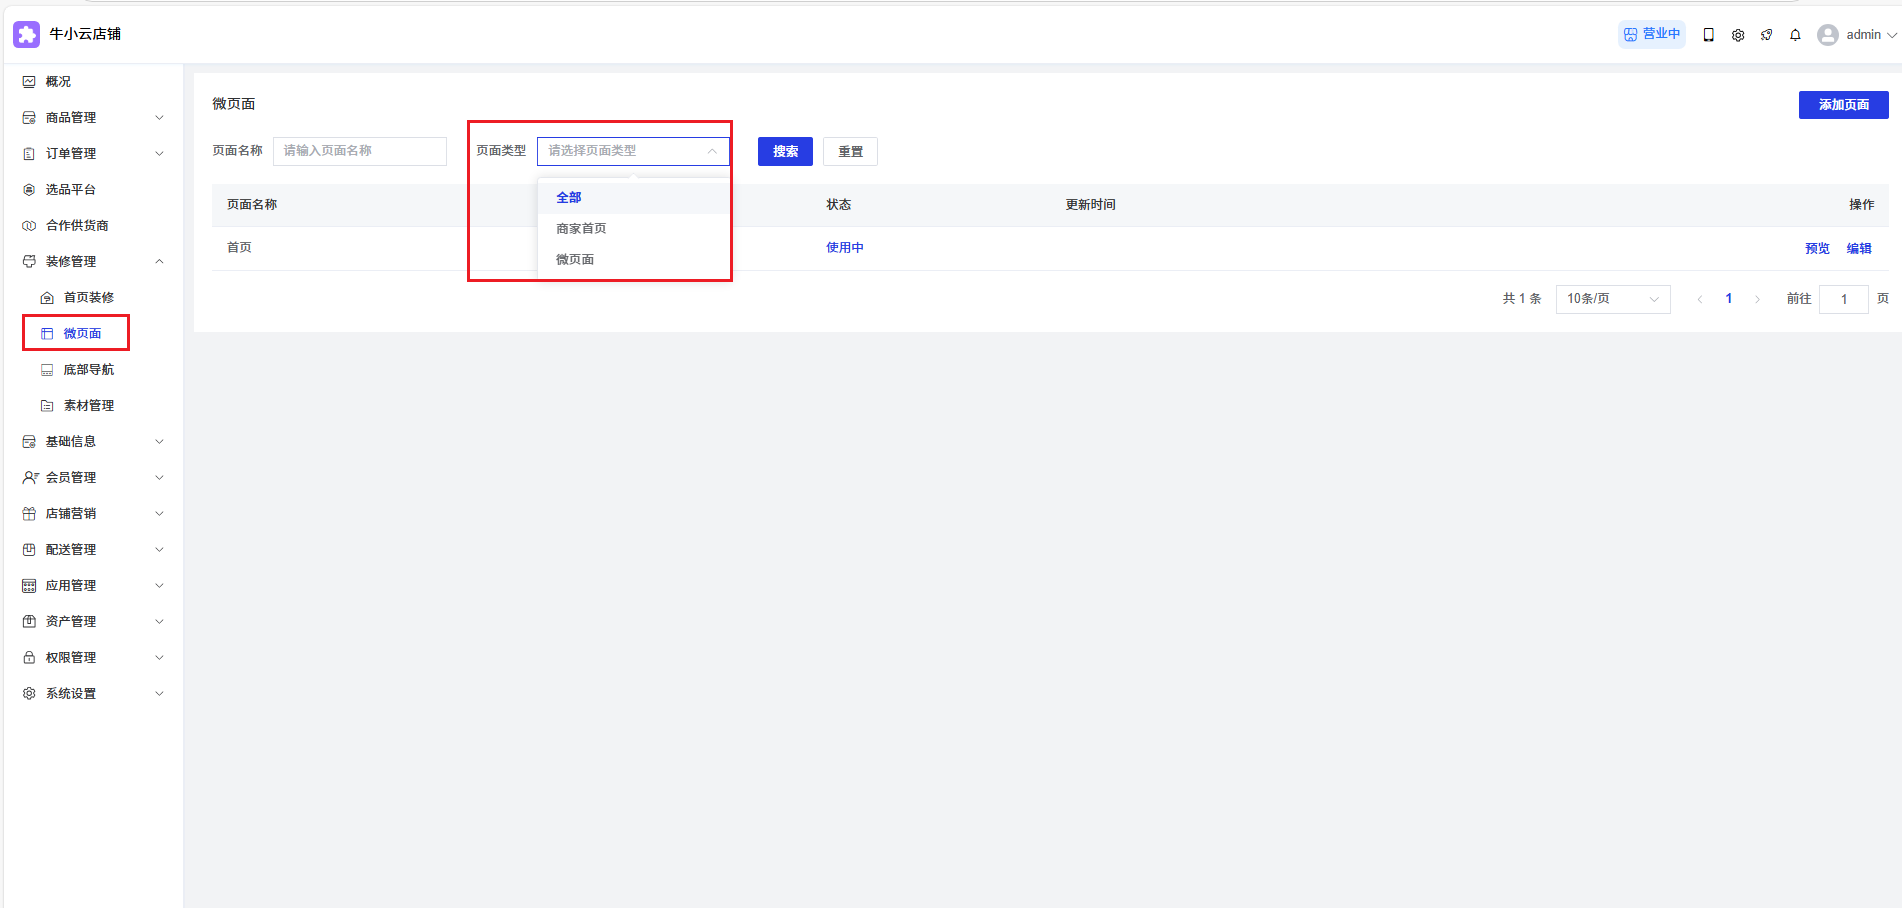Click the 添加页面 button
Viewport: 1902px width, 908px height.
[x=1843, y=105]
